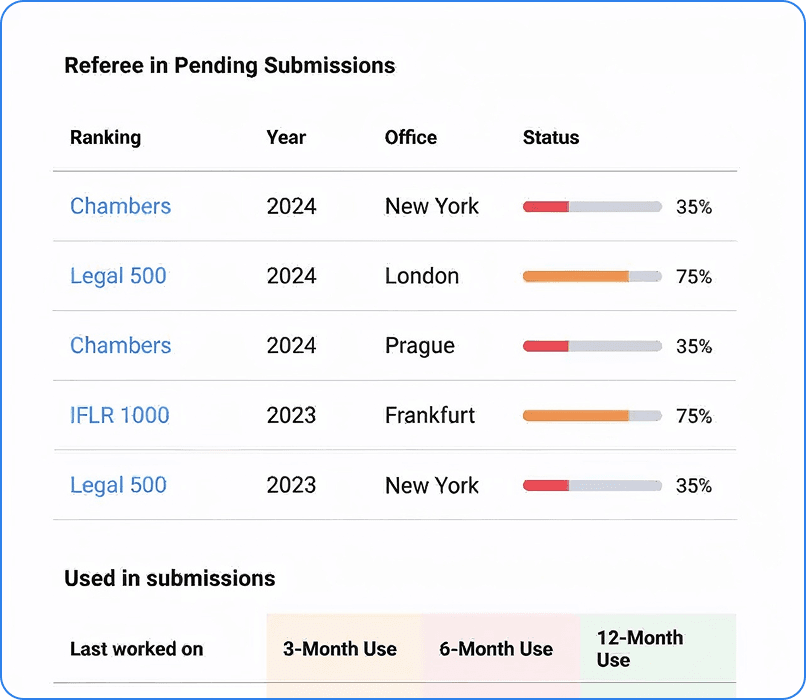Select the Status column header
806x700 pixels.
click(551, 137)
